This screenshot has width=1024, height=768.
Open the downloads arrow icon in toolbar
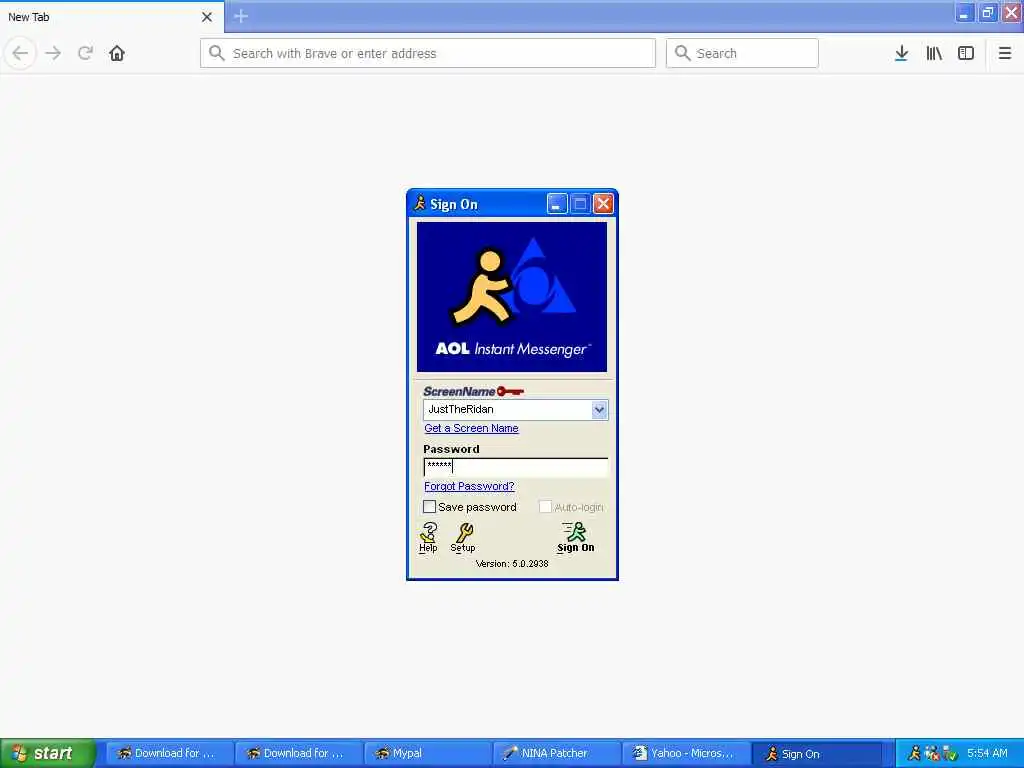901,53
